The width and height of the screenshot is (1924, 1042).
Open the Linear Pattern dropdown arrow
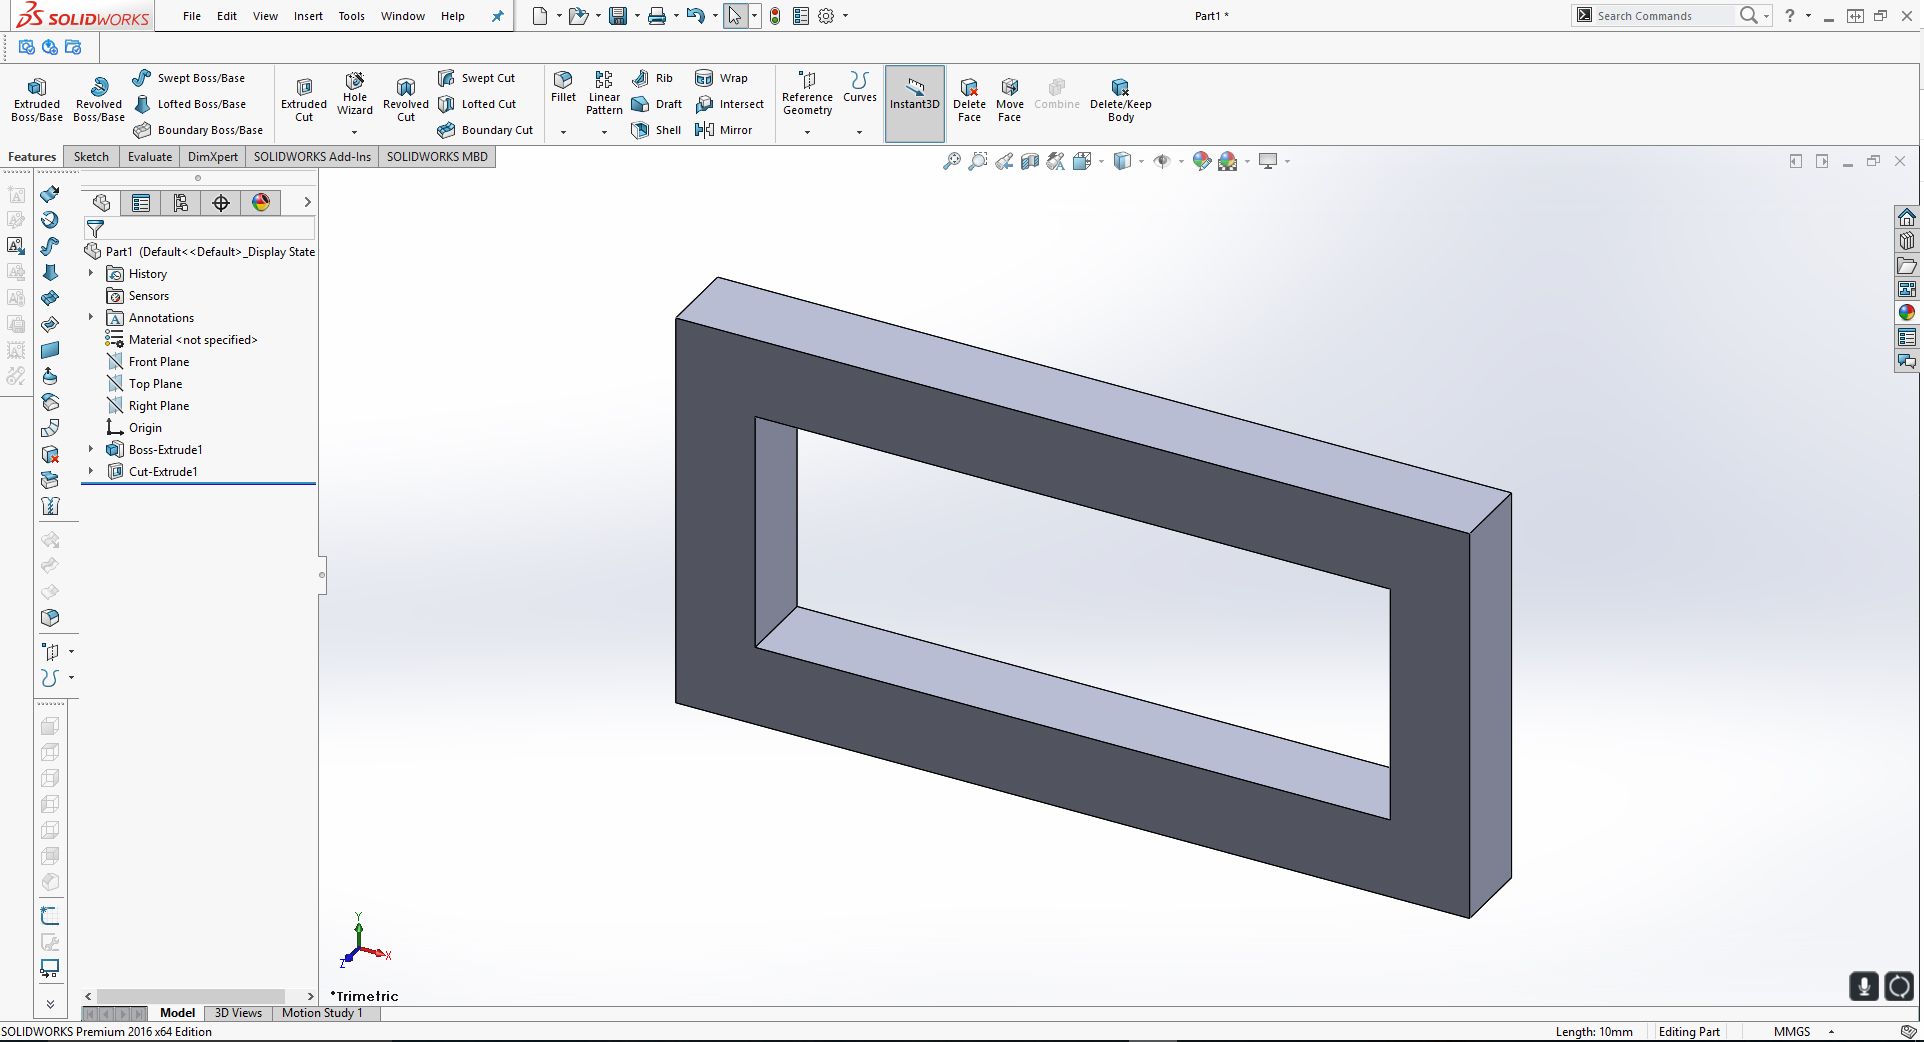click(604, 132)
